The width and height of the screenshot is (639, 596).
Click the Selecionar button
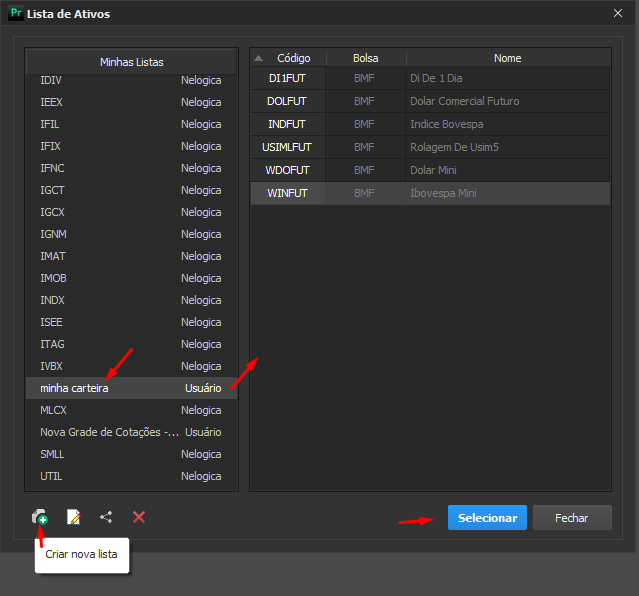(487, 518)
